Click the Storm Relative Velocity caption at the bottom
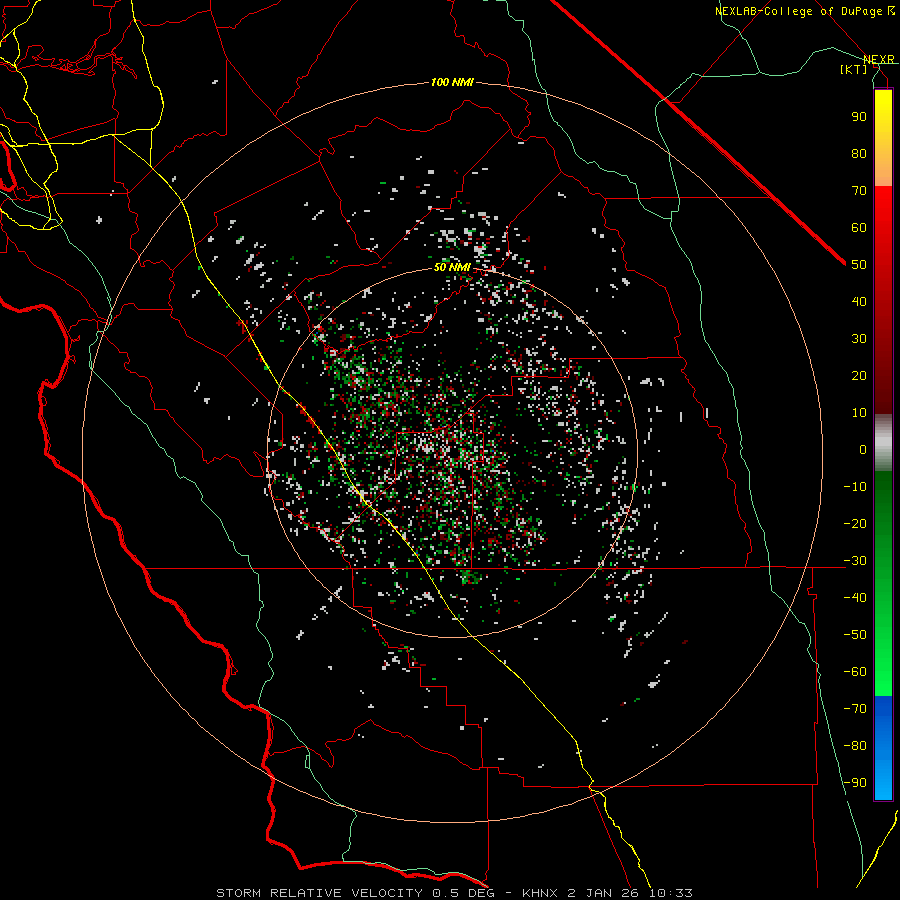The image size is (900, 900). point(454,893)
